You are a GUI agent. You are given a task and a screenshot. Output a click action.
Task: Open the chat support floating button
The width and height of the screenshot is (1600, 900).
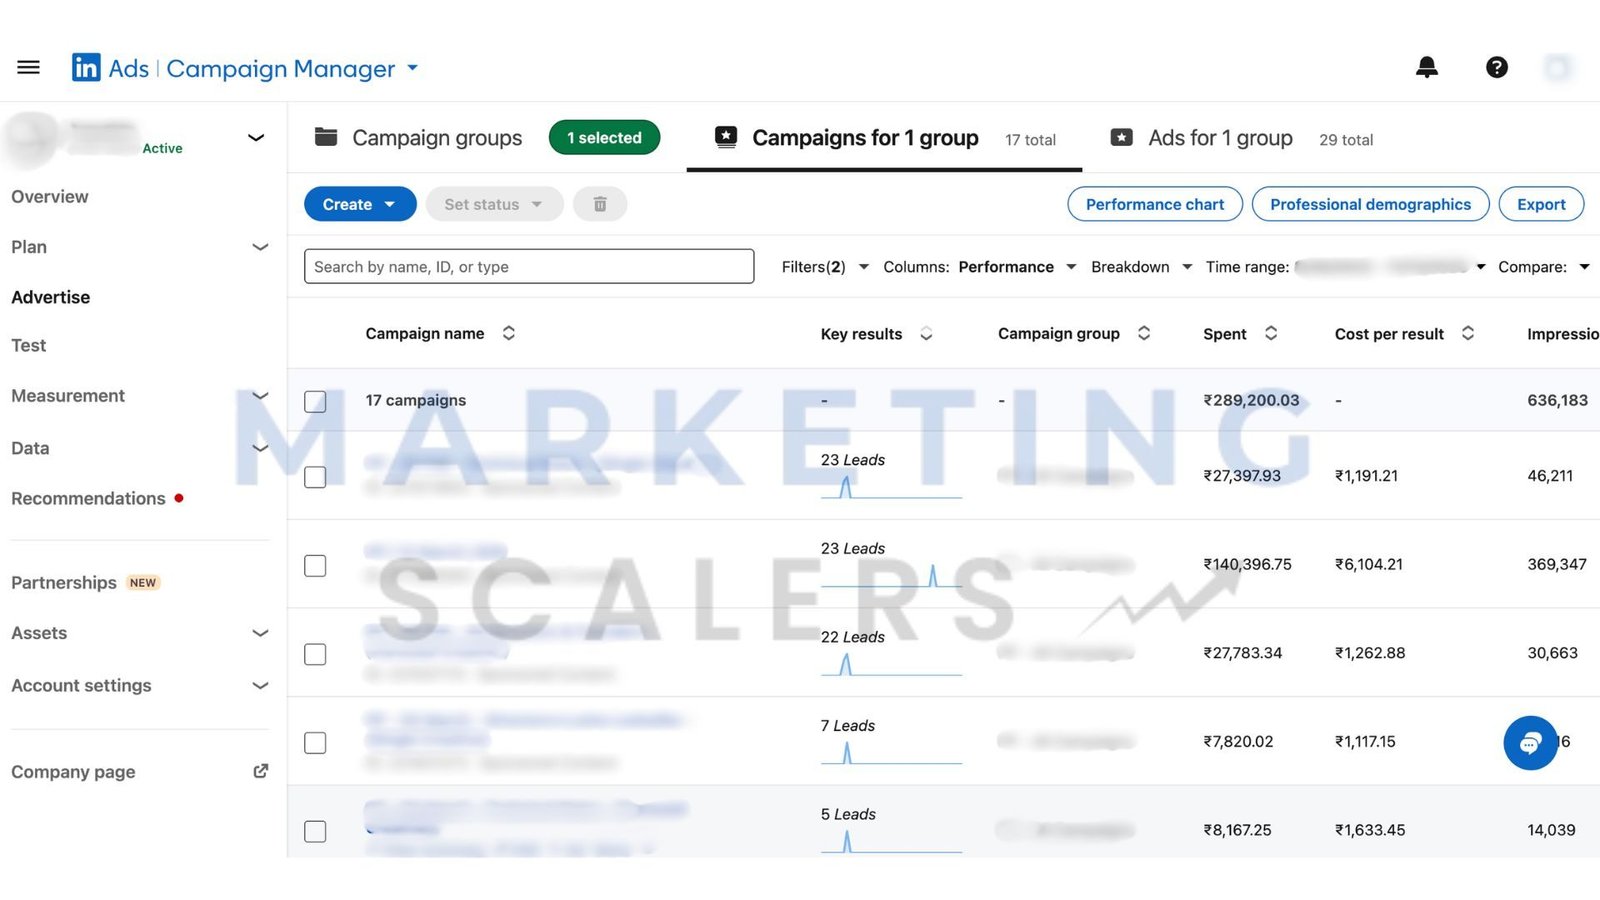(x=1530, y=743)
